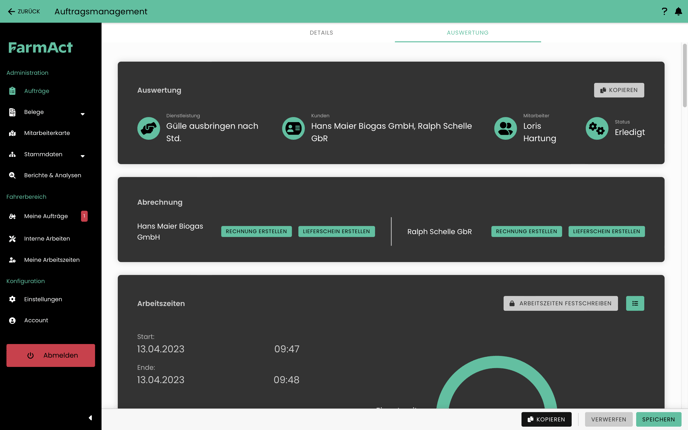Click the Account user icon
Screen dimensions: 688x430
12,320
